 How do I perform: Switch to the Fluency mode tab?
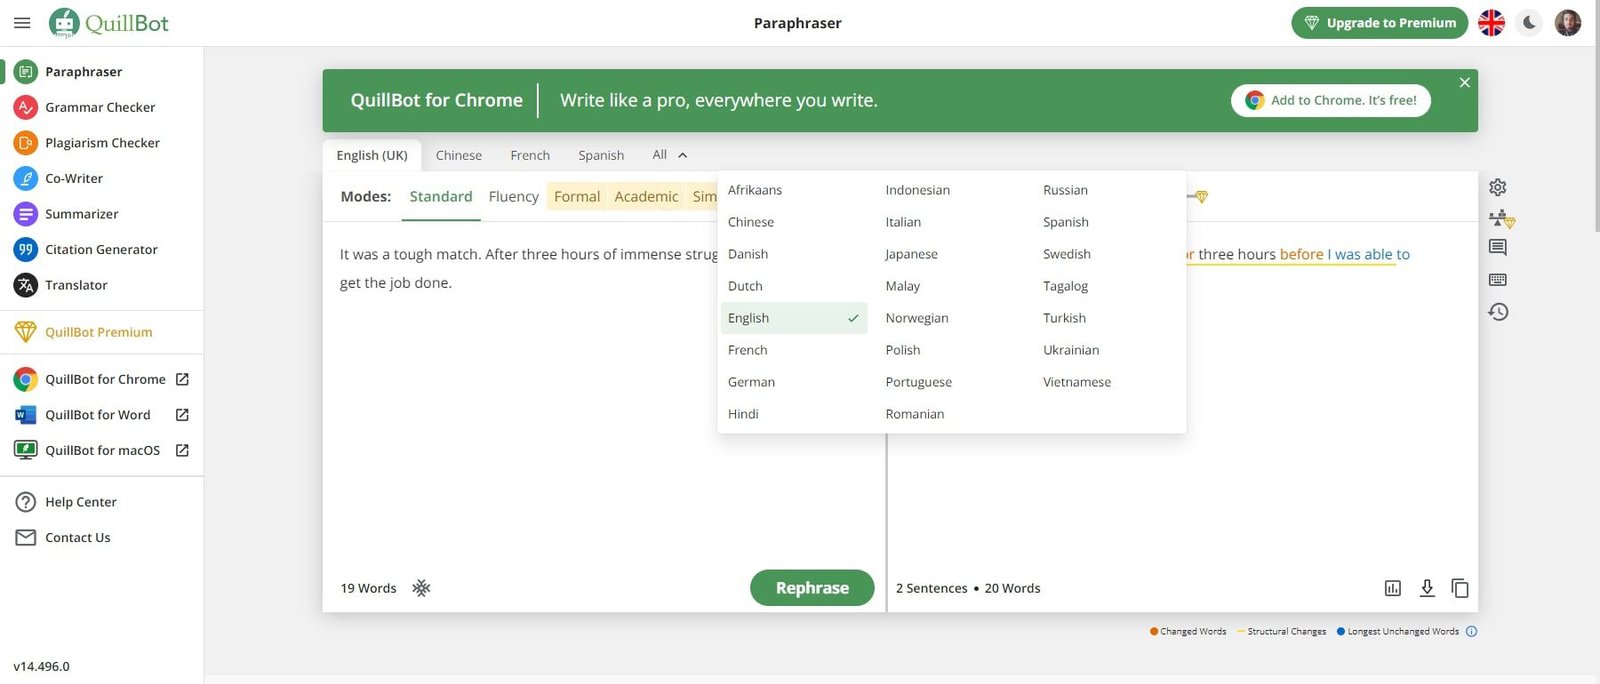click(513, 197)
